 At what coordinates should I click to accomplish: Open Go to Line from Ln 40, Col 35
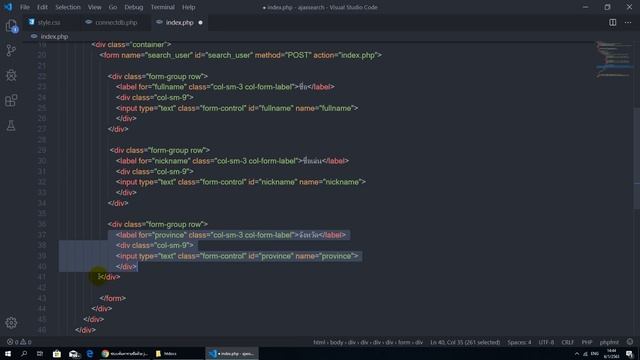click(x=465, y=342)
